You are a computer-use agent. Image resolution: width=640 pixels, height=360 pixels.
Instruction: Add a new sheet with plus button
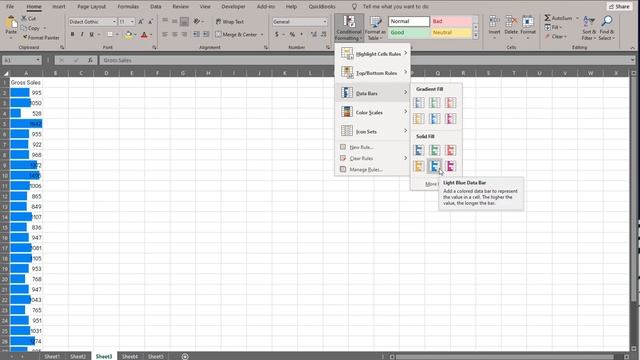(x=185, y=356)
